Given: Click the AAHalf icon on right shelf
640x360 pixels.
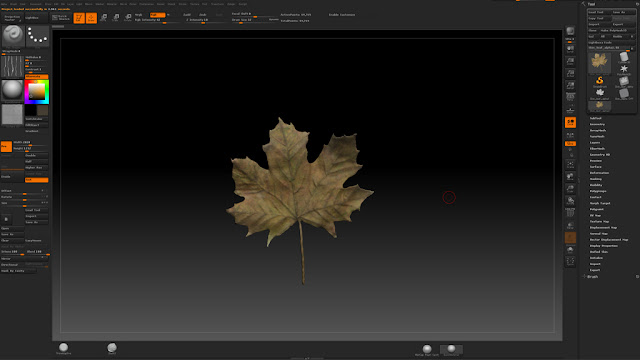Looking at the screenshot, I should [x=570, y=85].
